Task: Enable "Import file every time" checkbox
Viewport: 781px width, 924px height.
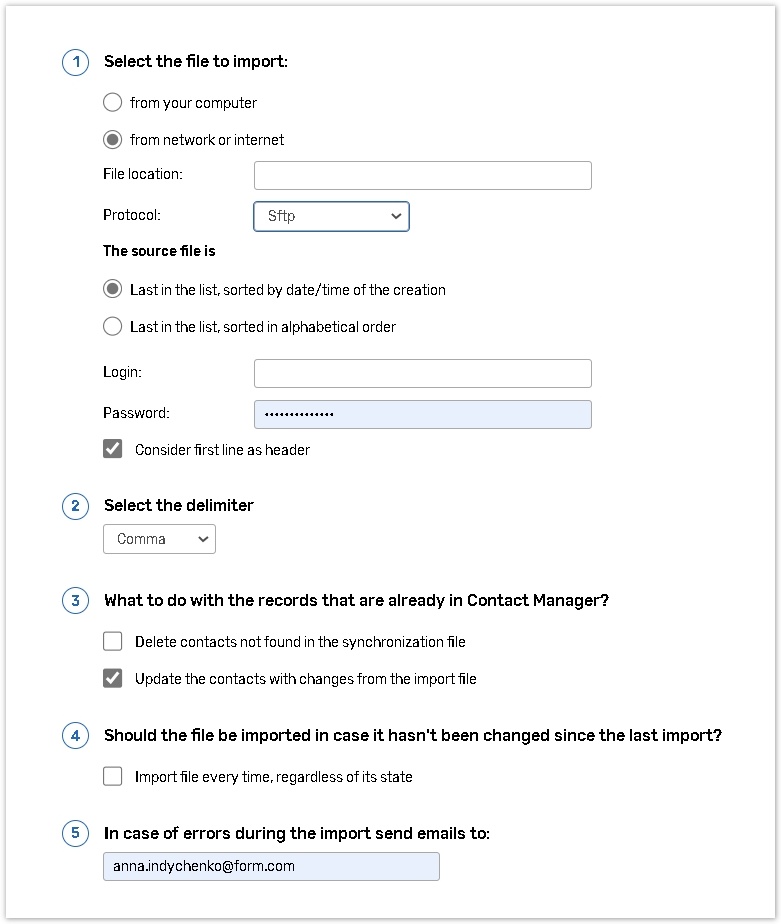Action: [x=113, y=777]
